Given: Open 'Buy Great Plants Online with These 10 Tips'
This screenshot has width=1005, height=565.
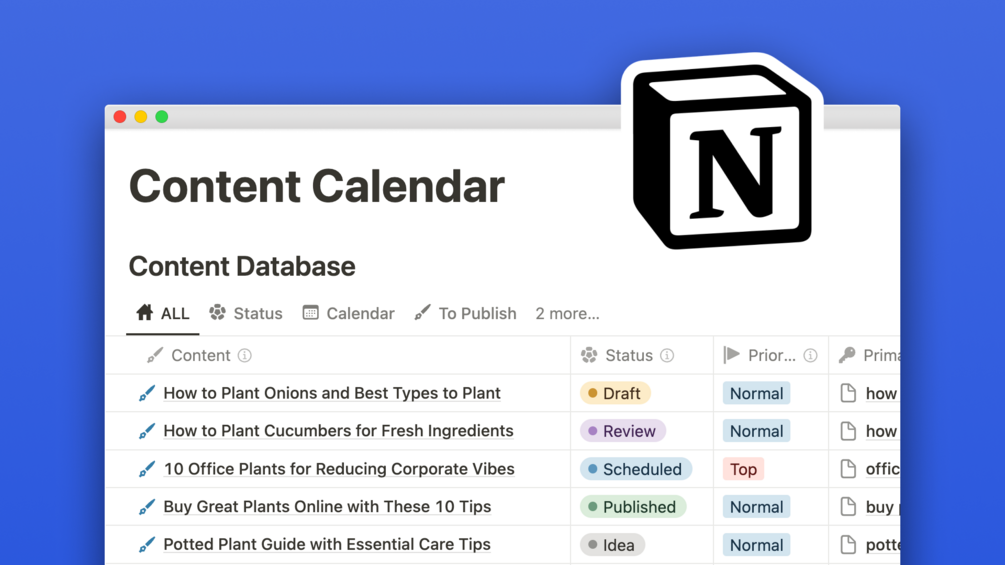Looking at the screenshot, I should 328,507.
